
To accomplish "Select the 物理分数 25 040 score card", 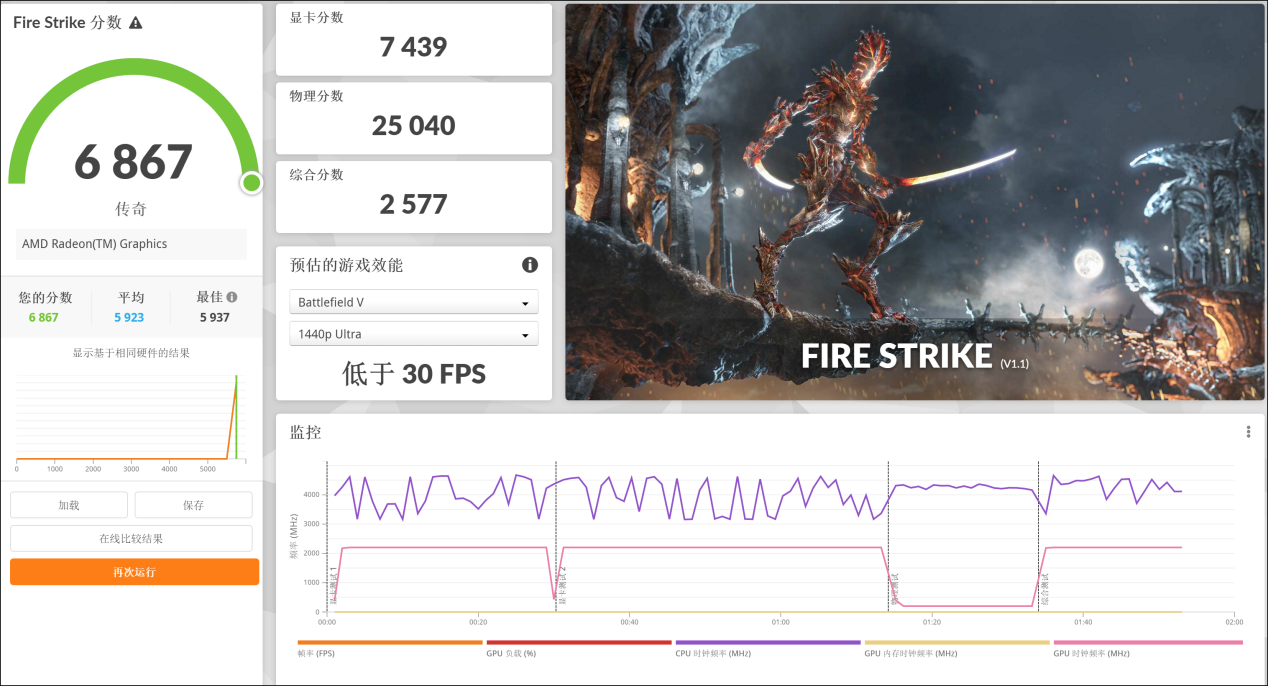I will coord(413,118).
